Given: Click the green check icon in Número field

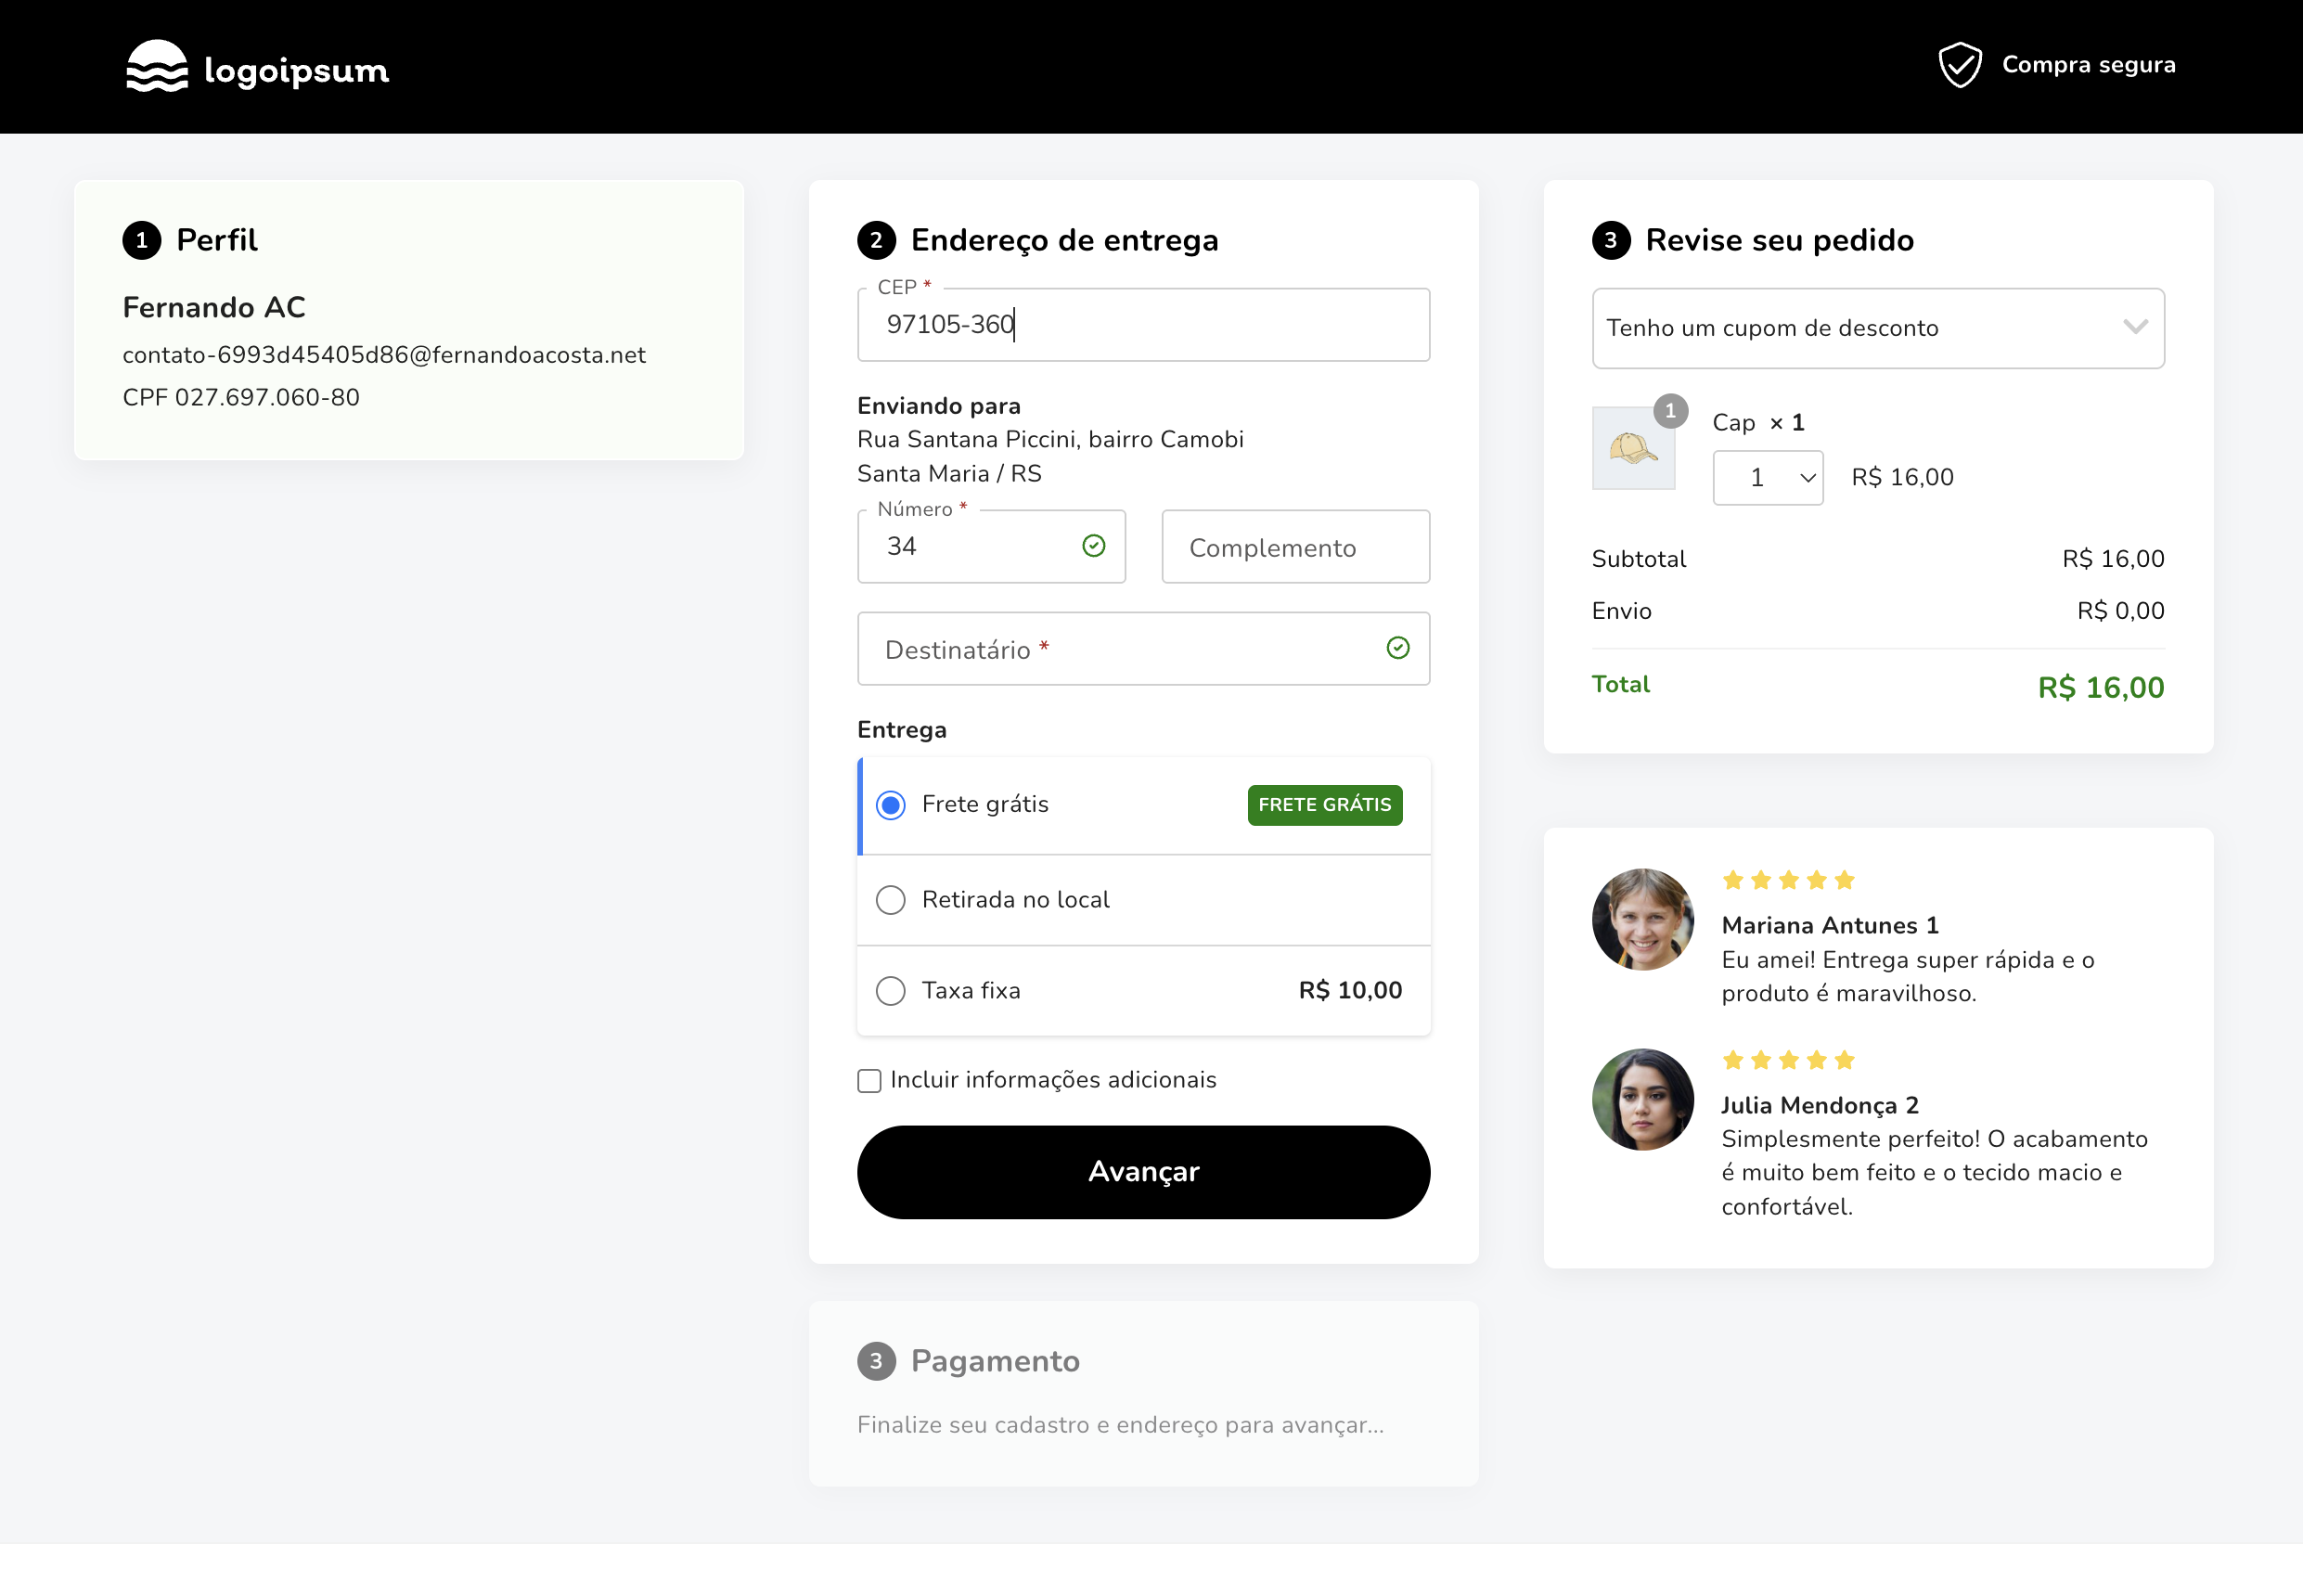Looking at the screenshot, I should pos(1094,546).
